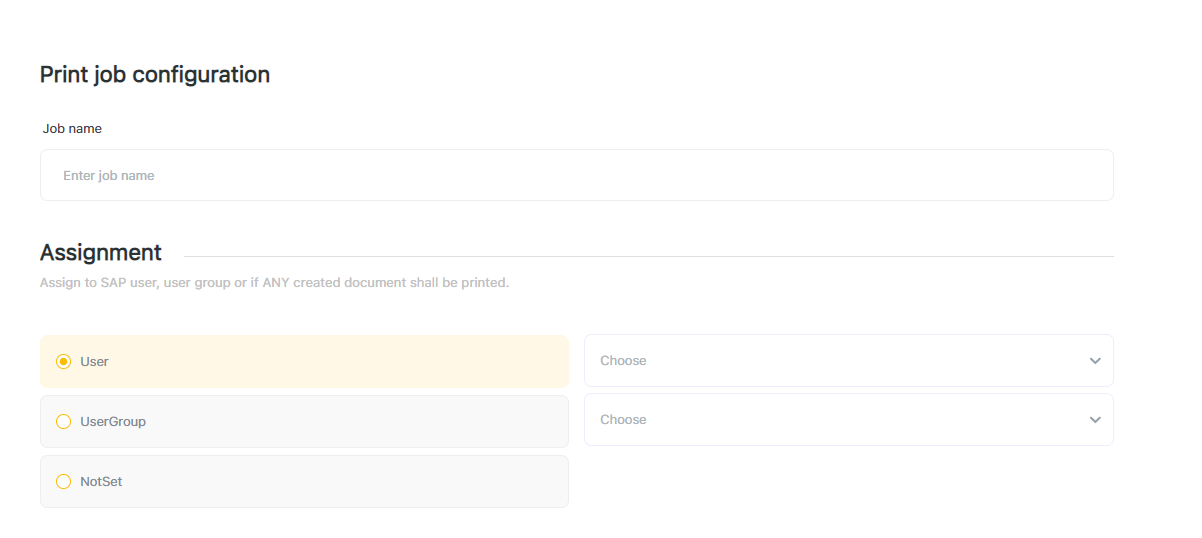Click the "UserGroup" radio label text
This screenshot has width=1202, height=538.
coord(113,421)
